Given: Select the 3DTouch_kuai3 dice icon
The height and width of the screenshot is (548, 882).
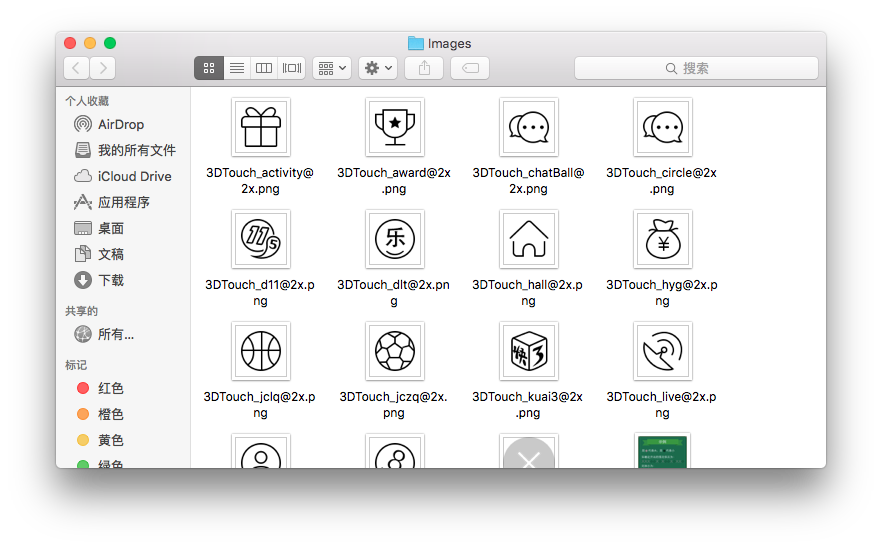Looking at the screenshot, I should click(x=528, y=351).
